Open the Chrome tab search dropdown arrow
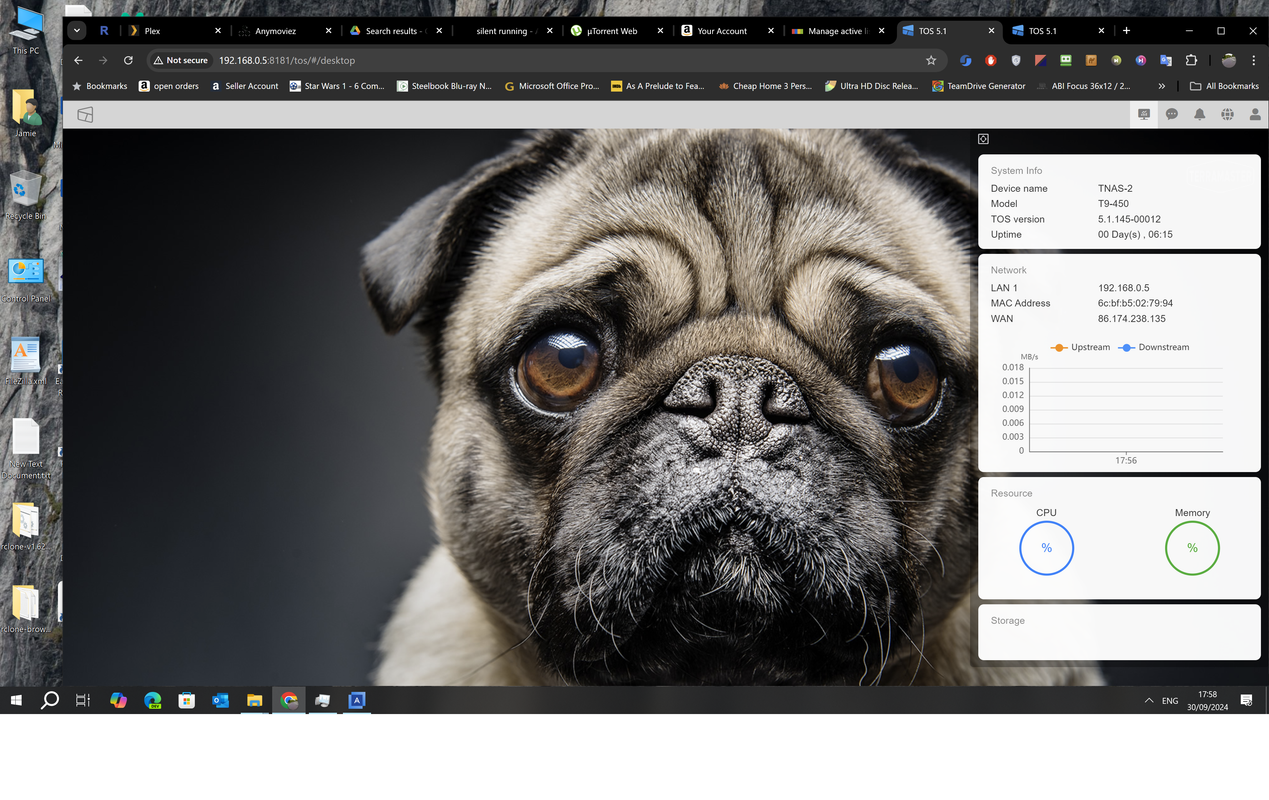 (77, 31)
